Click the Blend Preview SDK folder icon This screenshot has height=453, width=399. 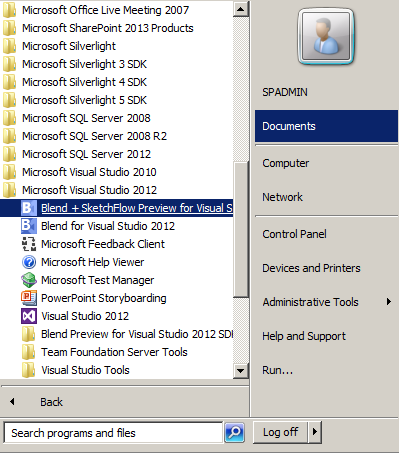[29, 334]
